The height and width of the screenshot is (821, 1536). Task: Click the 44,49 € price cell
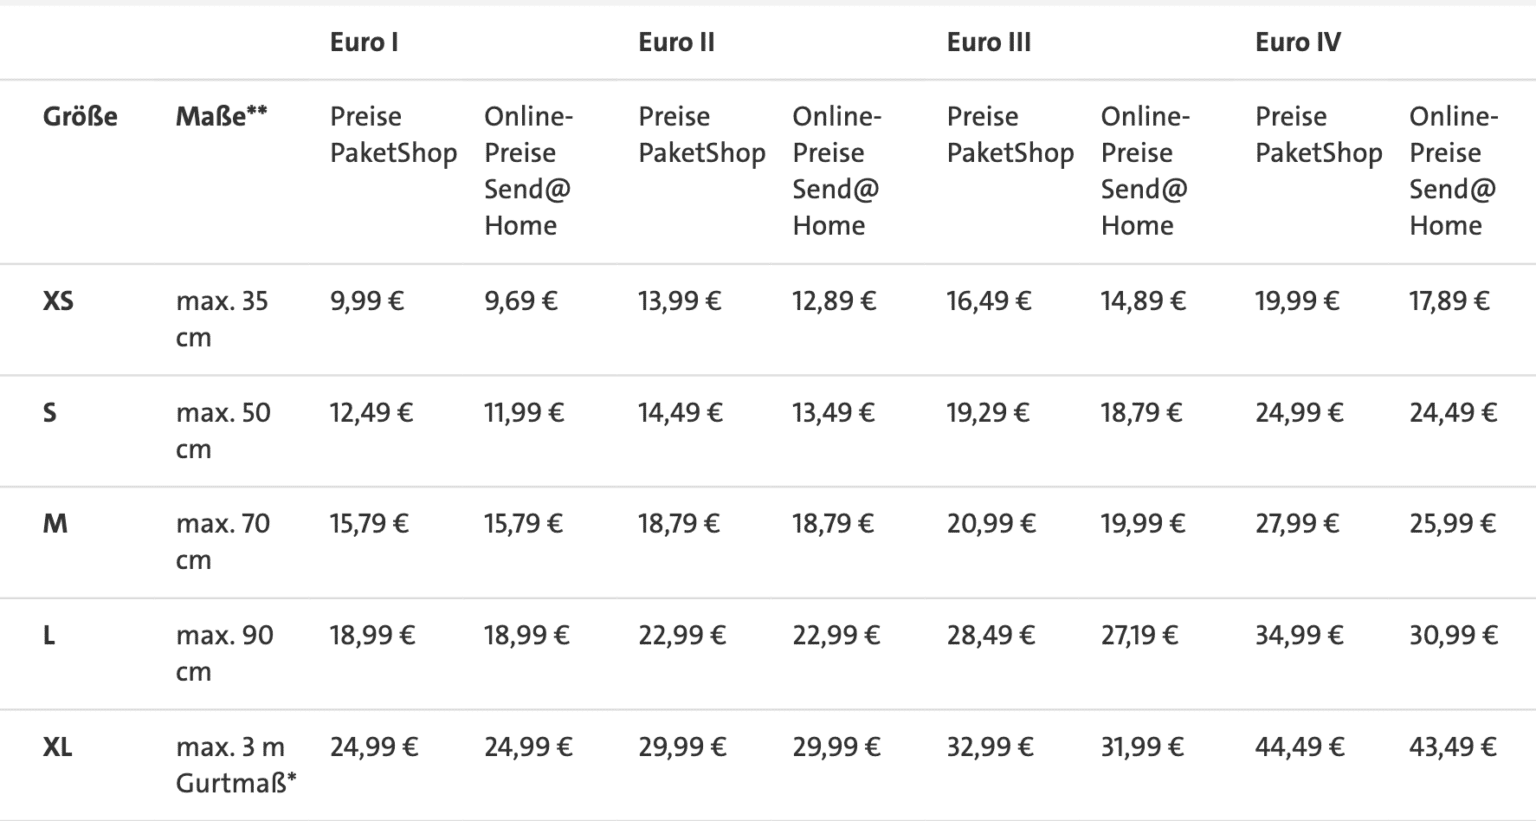[x=1299, y=747]
